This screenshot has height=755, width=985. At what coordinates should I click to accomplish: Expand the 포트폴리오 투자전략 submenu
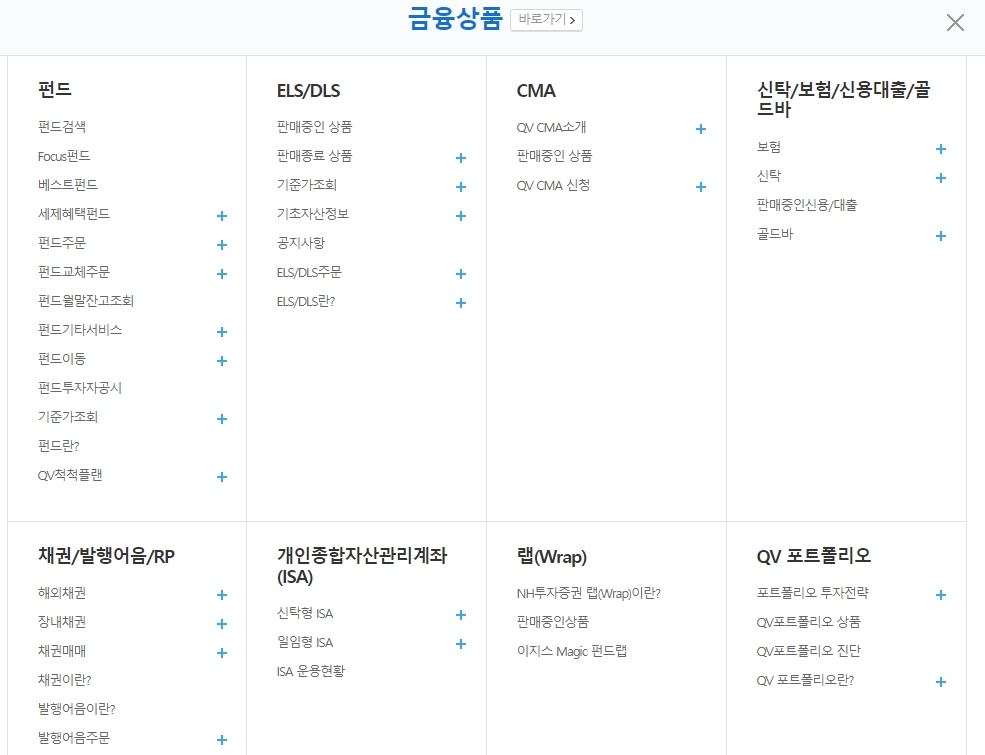(941, 595)
